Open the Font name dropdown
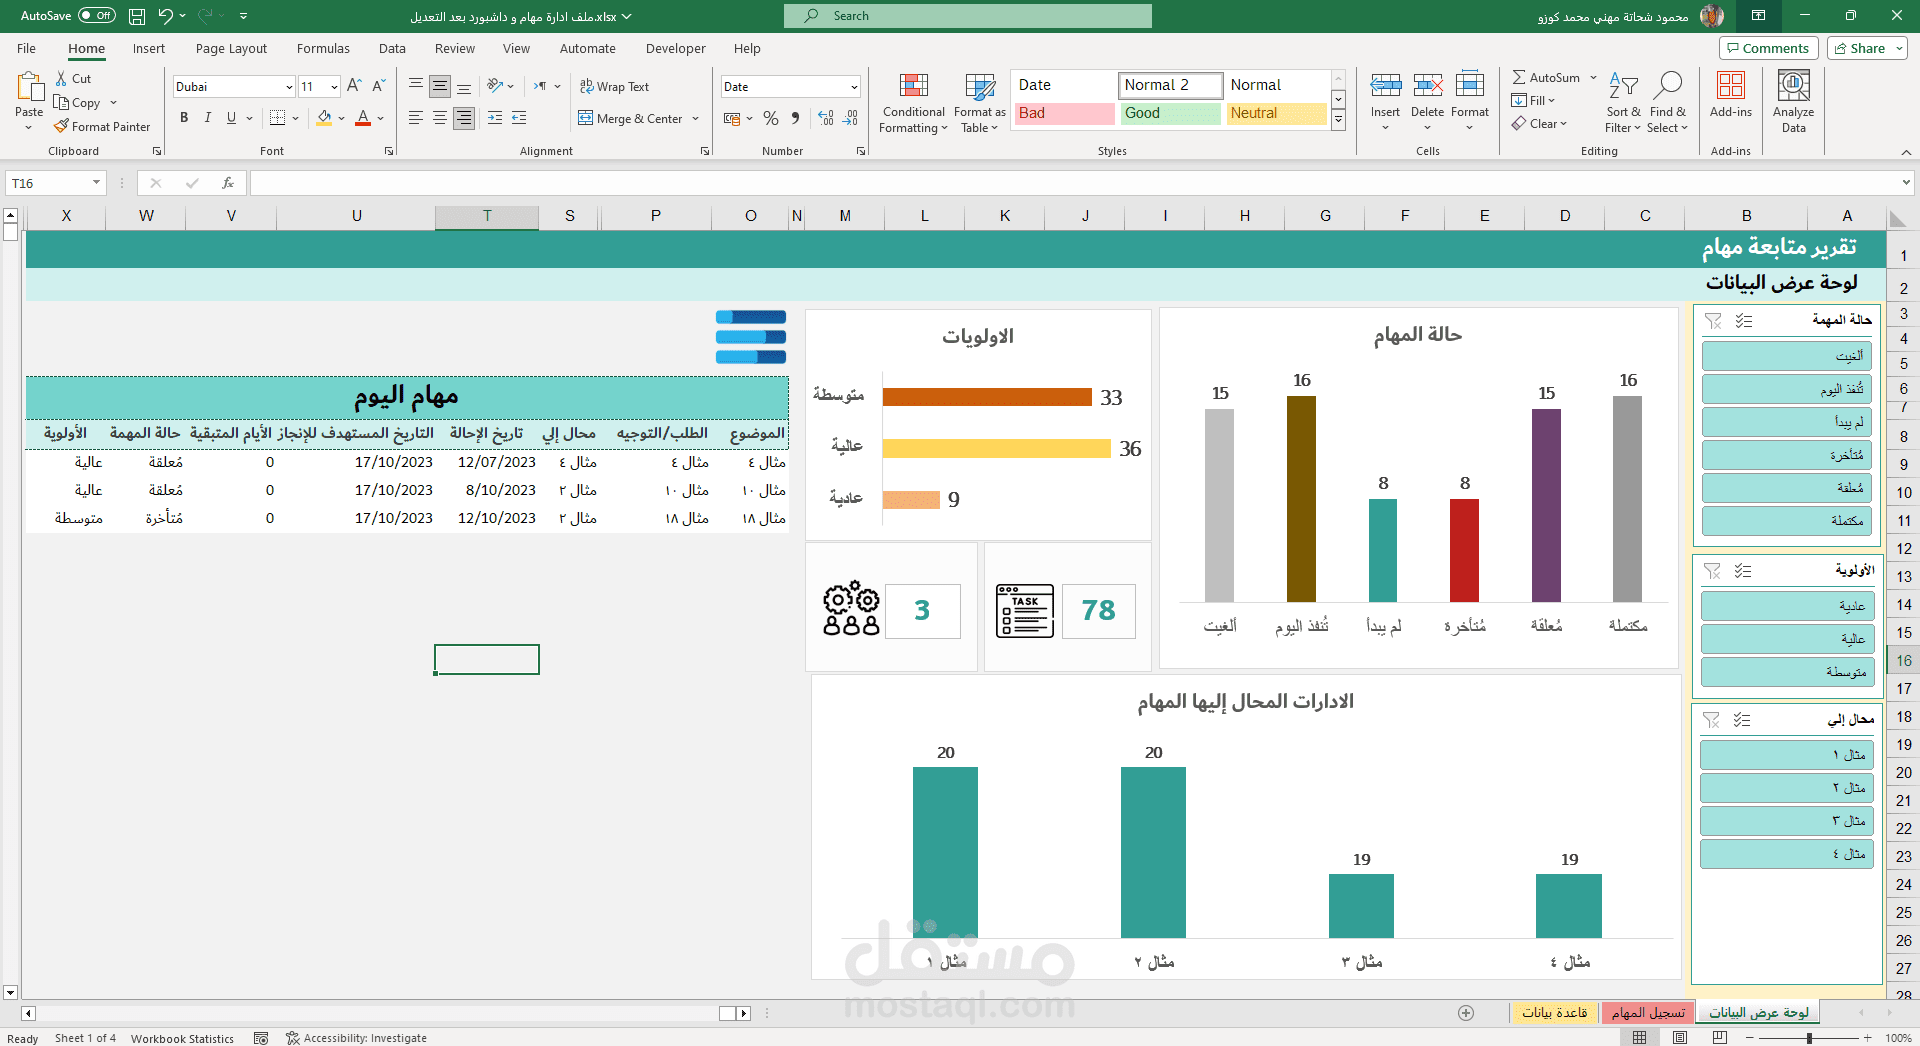Viewport: 1920px width, 1046px height. pos(289,87)
